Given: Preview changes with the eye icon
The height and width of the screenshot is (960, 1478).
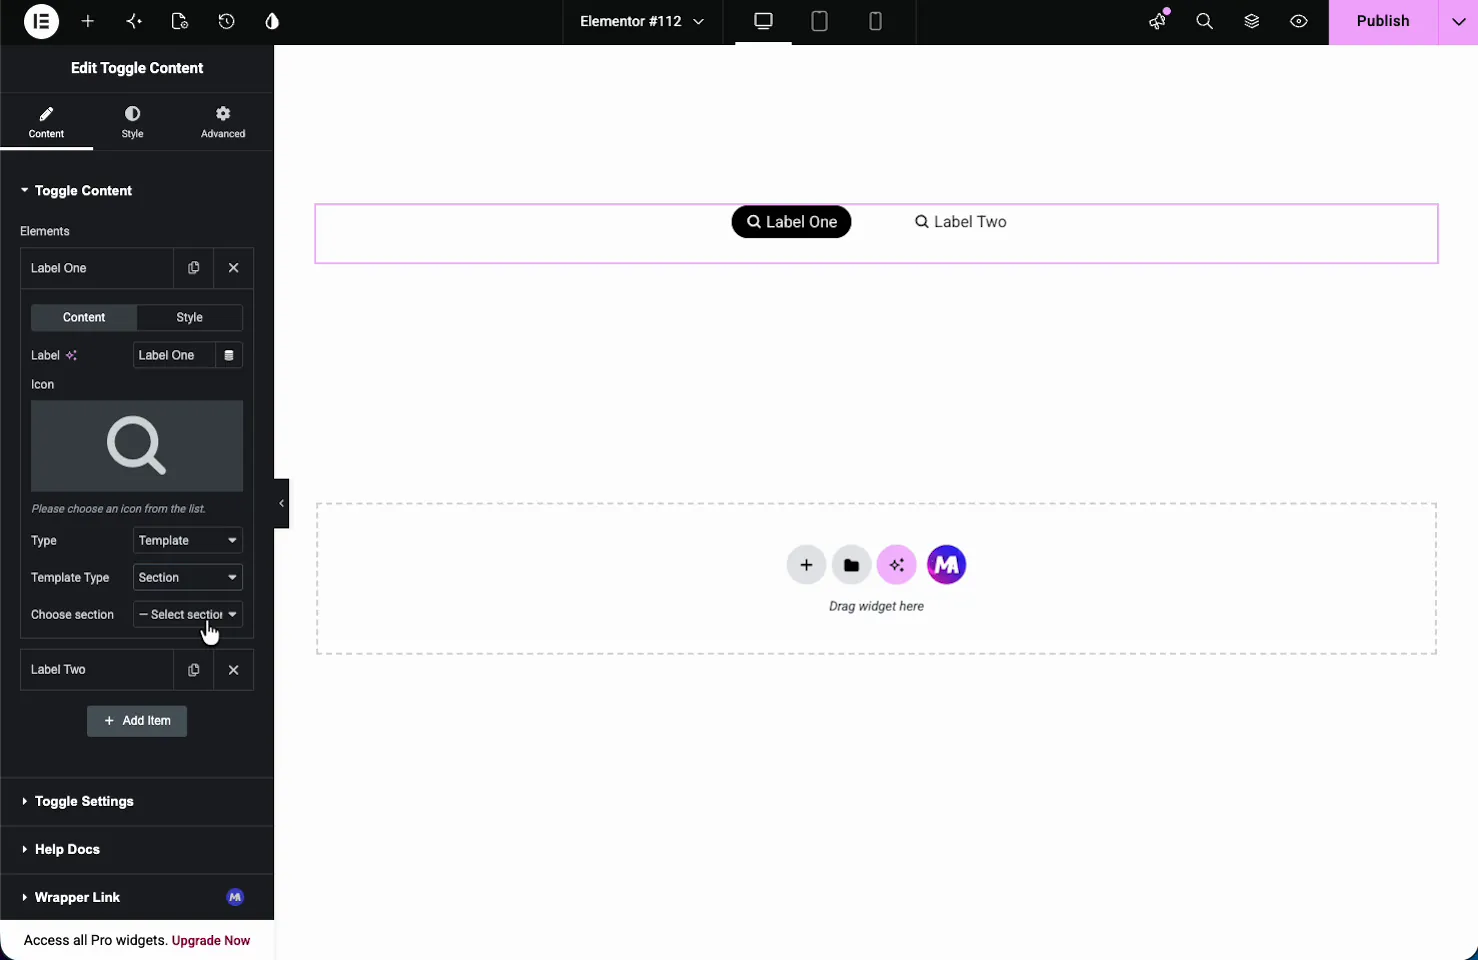Looking at the screenshot, I should 1299,21.
